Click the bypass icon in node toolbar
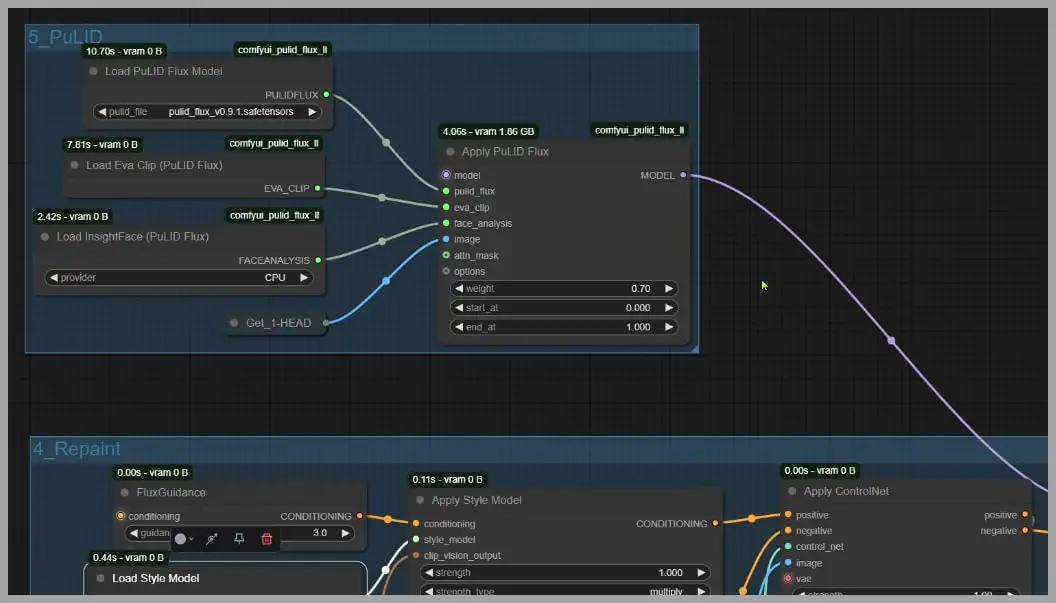 tap(211, 538)
